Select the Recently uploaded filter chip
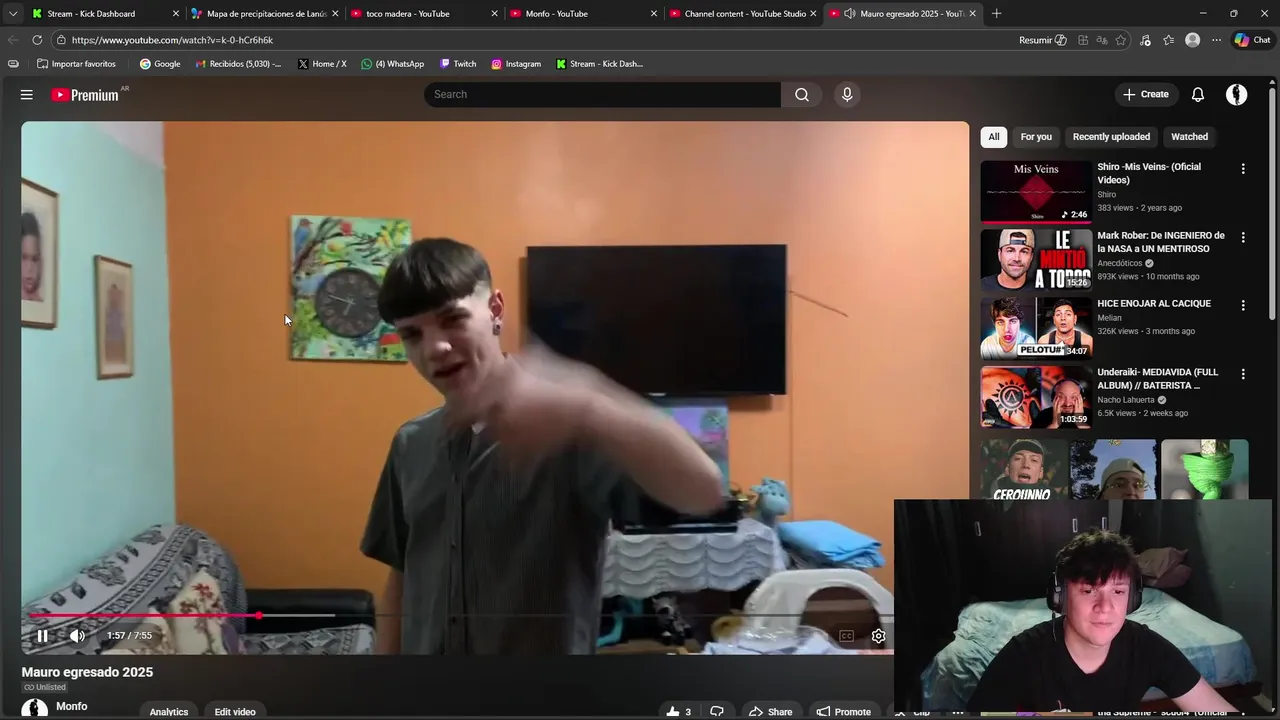 click(1111, 137)
